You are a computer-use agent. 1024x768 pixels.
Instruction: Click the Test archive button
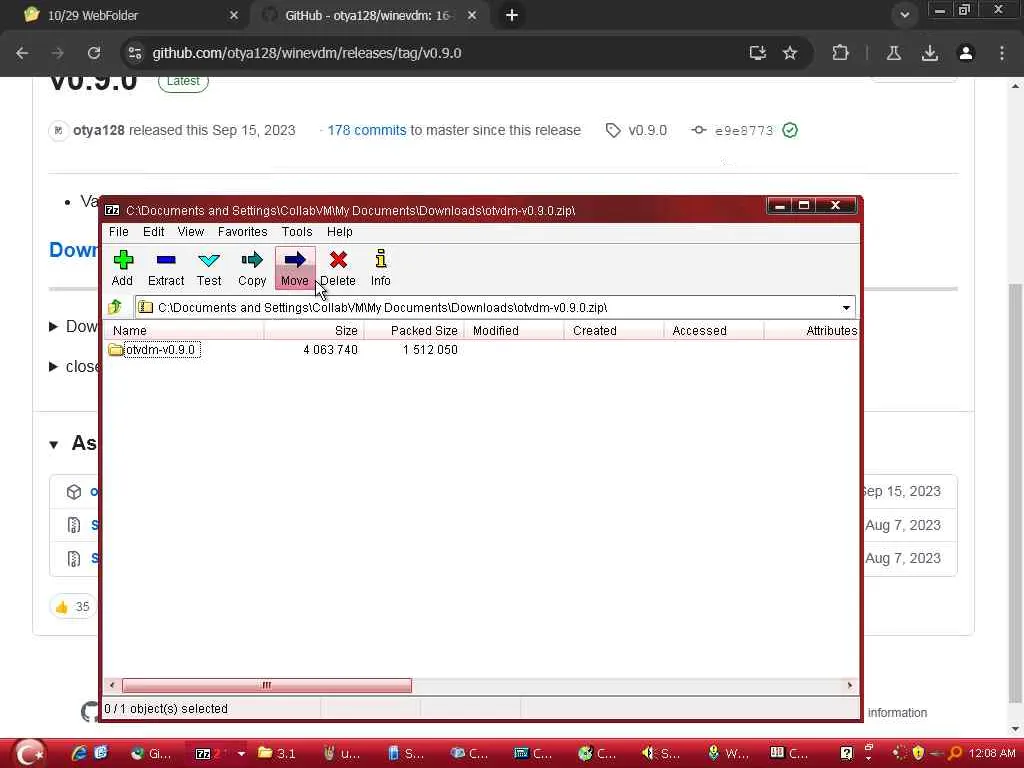(x=209, y=268)
